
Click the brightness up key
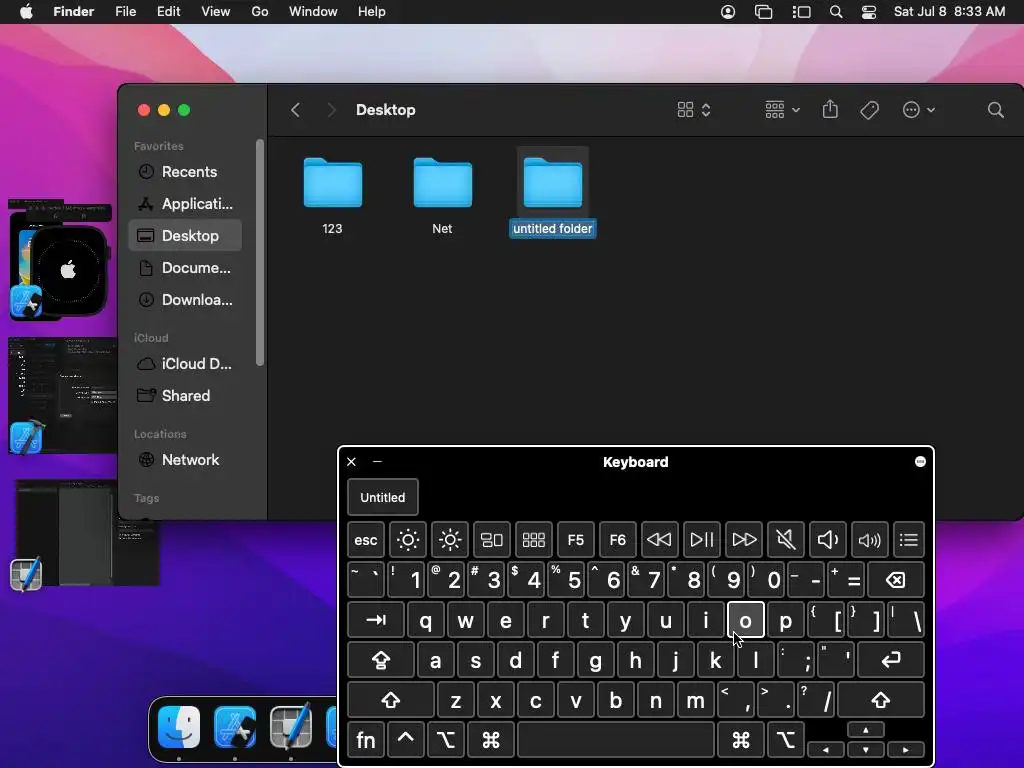(450, 540)
